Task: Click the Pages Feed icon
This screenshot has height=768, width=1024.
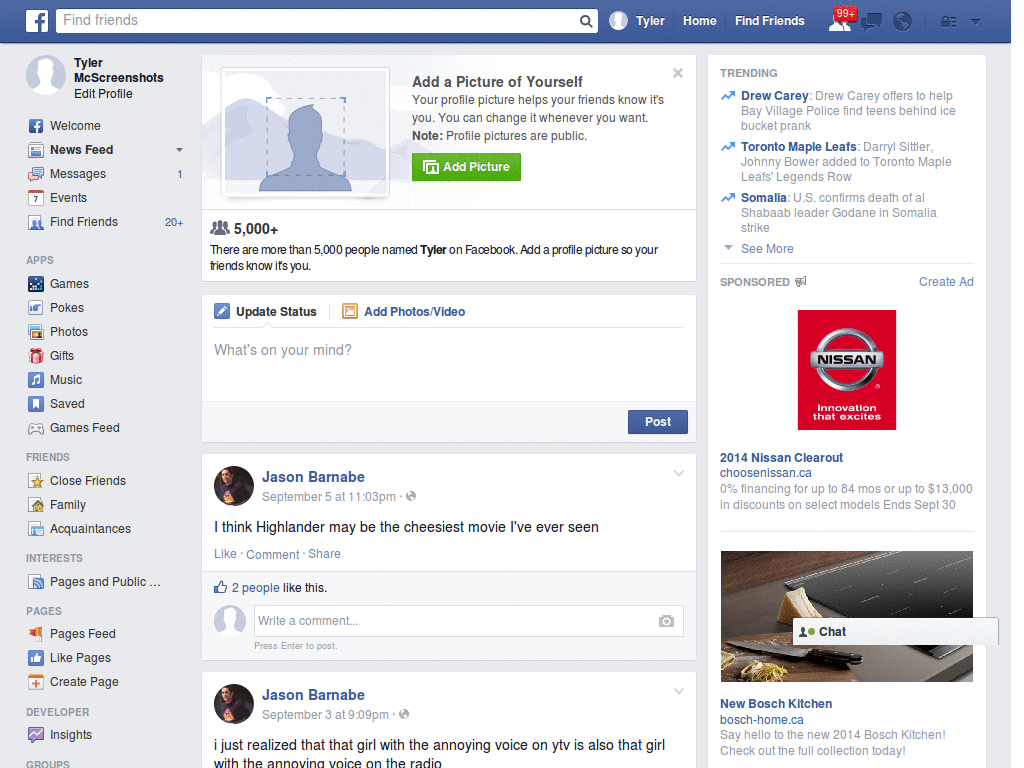Action: 36,633
